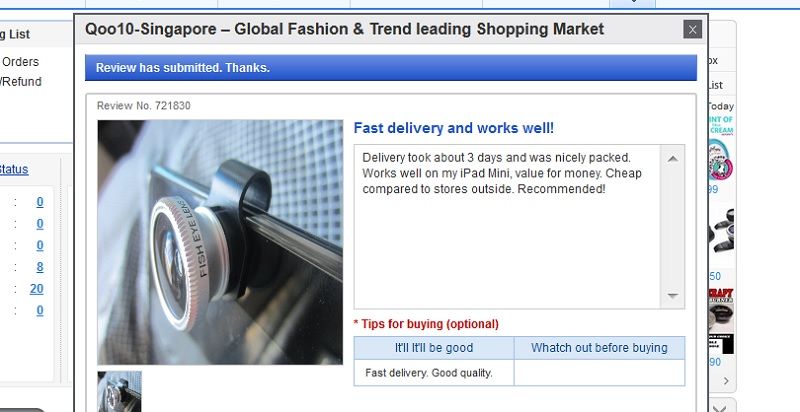Image resolution: width=800 pixels, height=412 pixels.
Task: Open the count link showing 8
Action: point(39,267)
